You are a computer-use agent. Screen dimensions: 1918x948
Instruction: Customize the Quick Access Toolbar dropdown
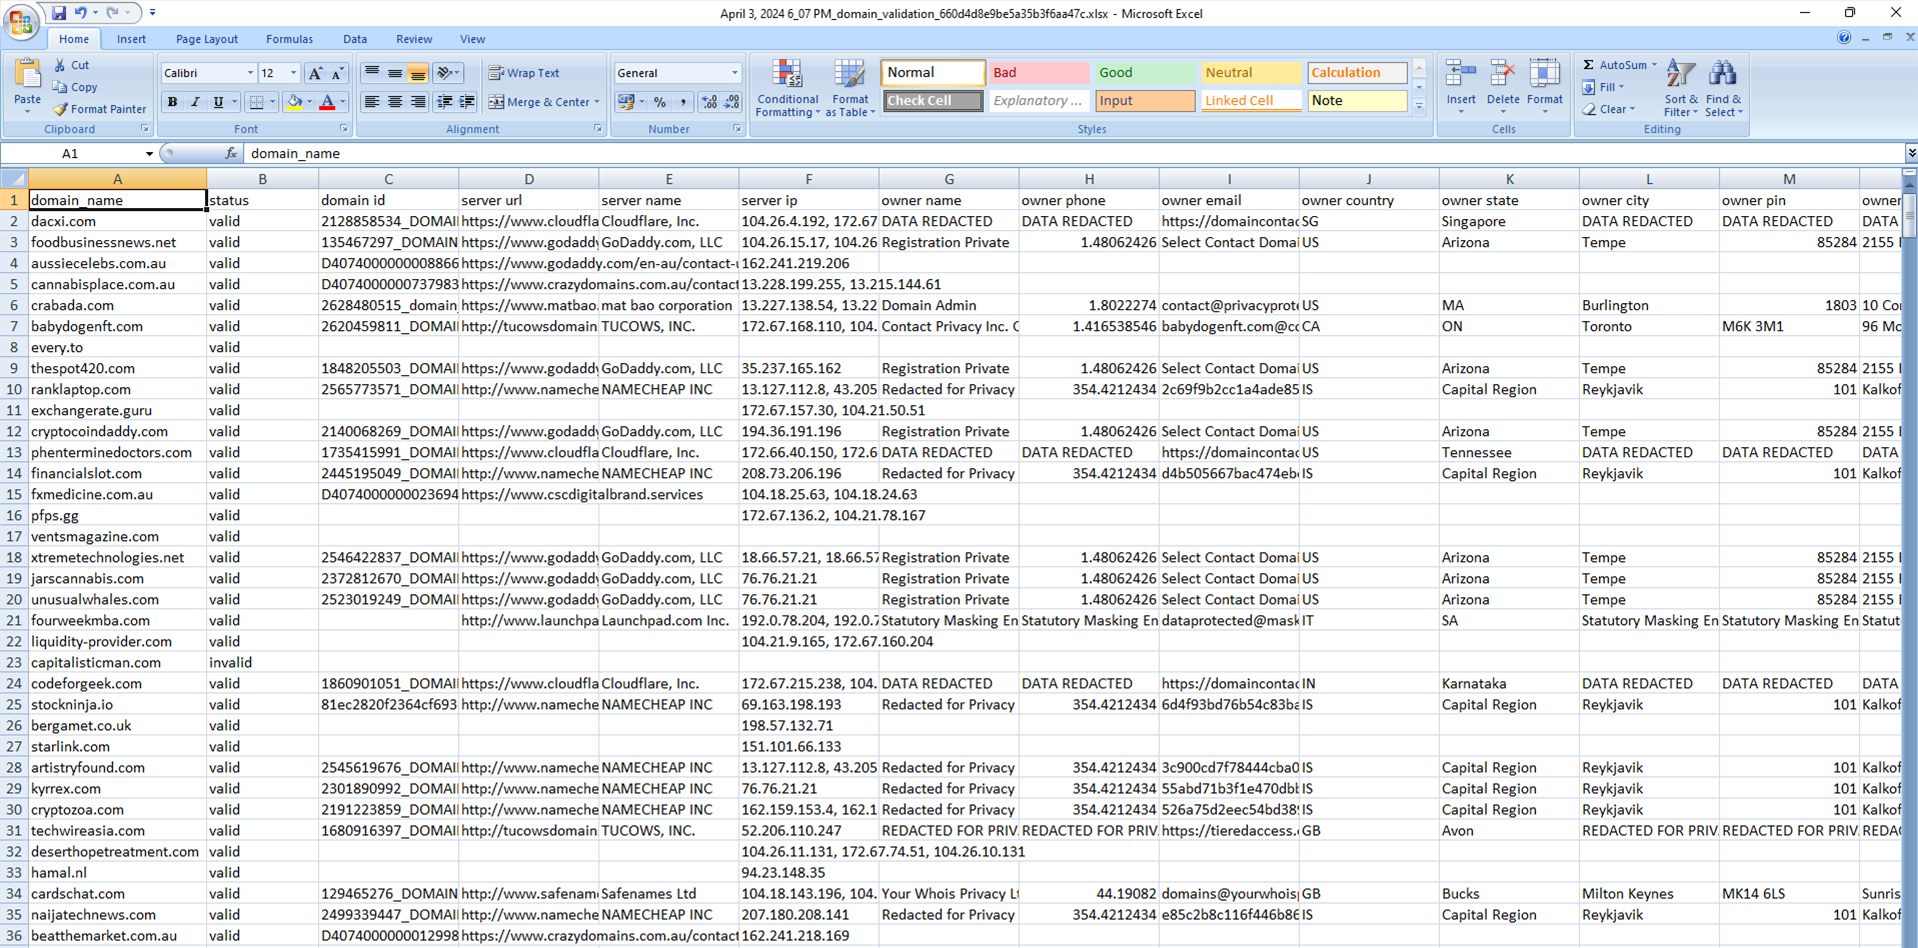152,13
